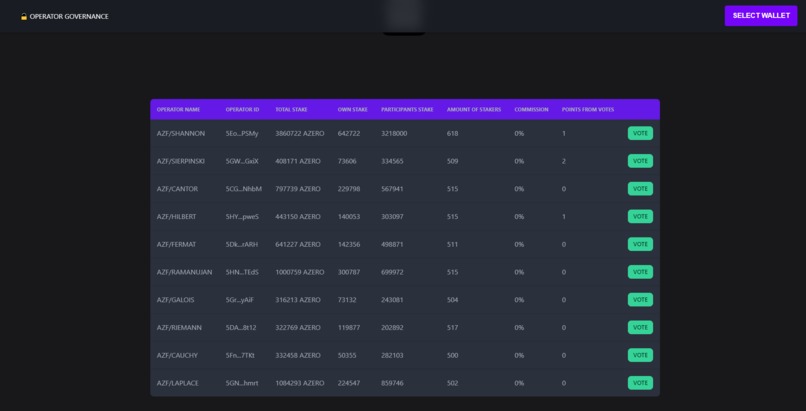Image resolution: width=806 pixels, height=411 pixels.
Task: Click own stake value 642722
Action: [349, 133]
